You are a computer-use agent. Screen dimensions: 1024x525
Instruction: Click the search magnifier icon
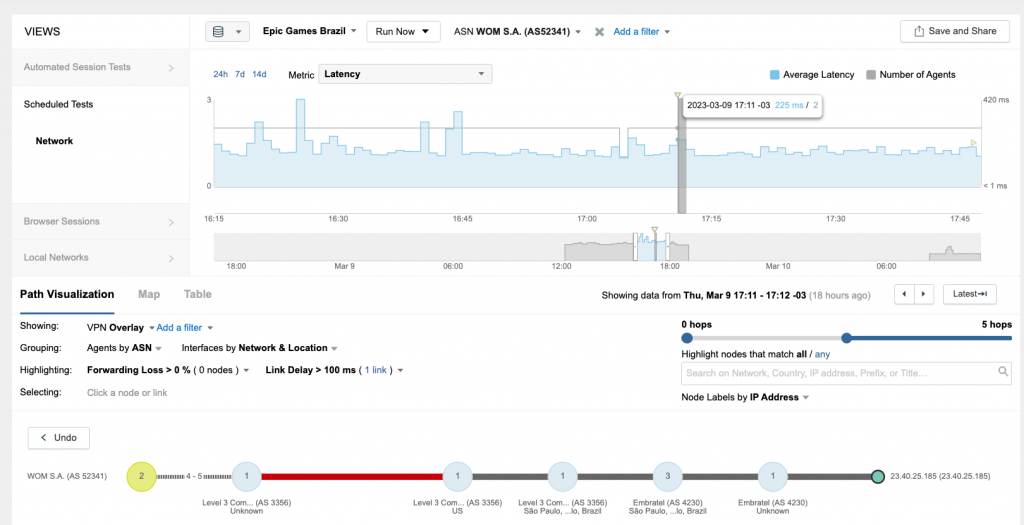pyautogui.click(x=1003, y=373)
